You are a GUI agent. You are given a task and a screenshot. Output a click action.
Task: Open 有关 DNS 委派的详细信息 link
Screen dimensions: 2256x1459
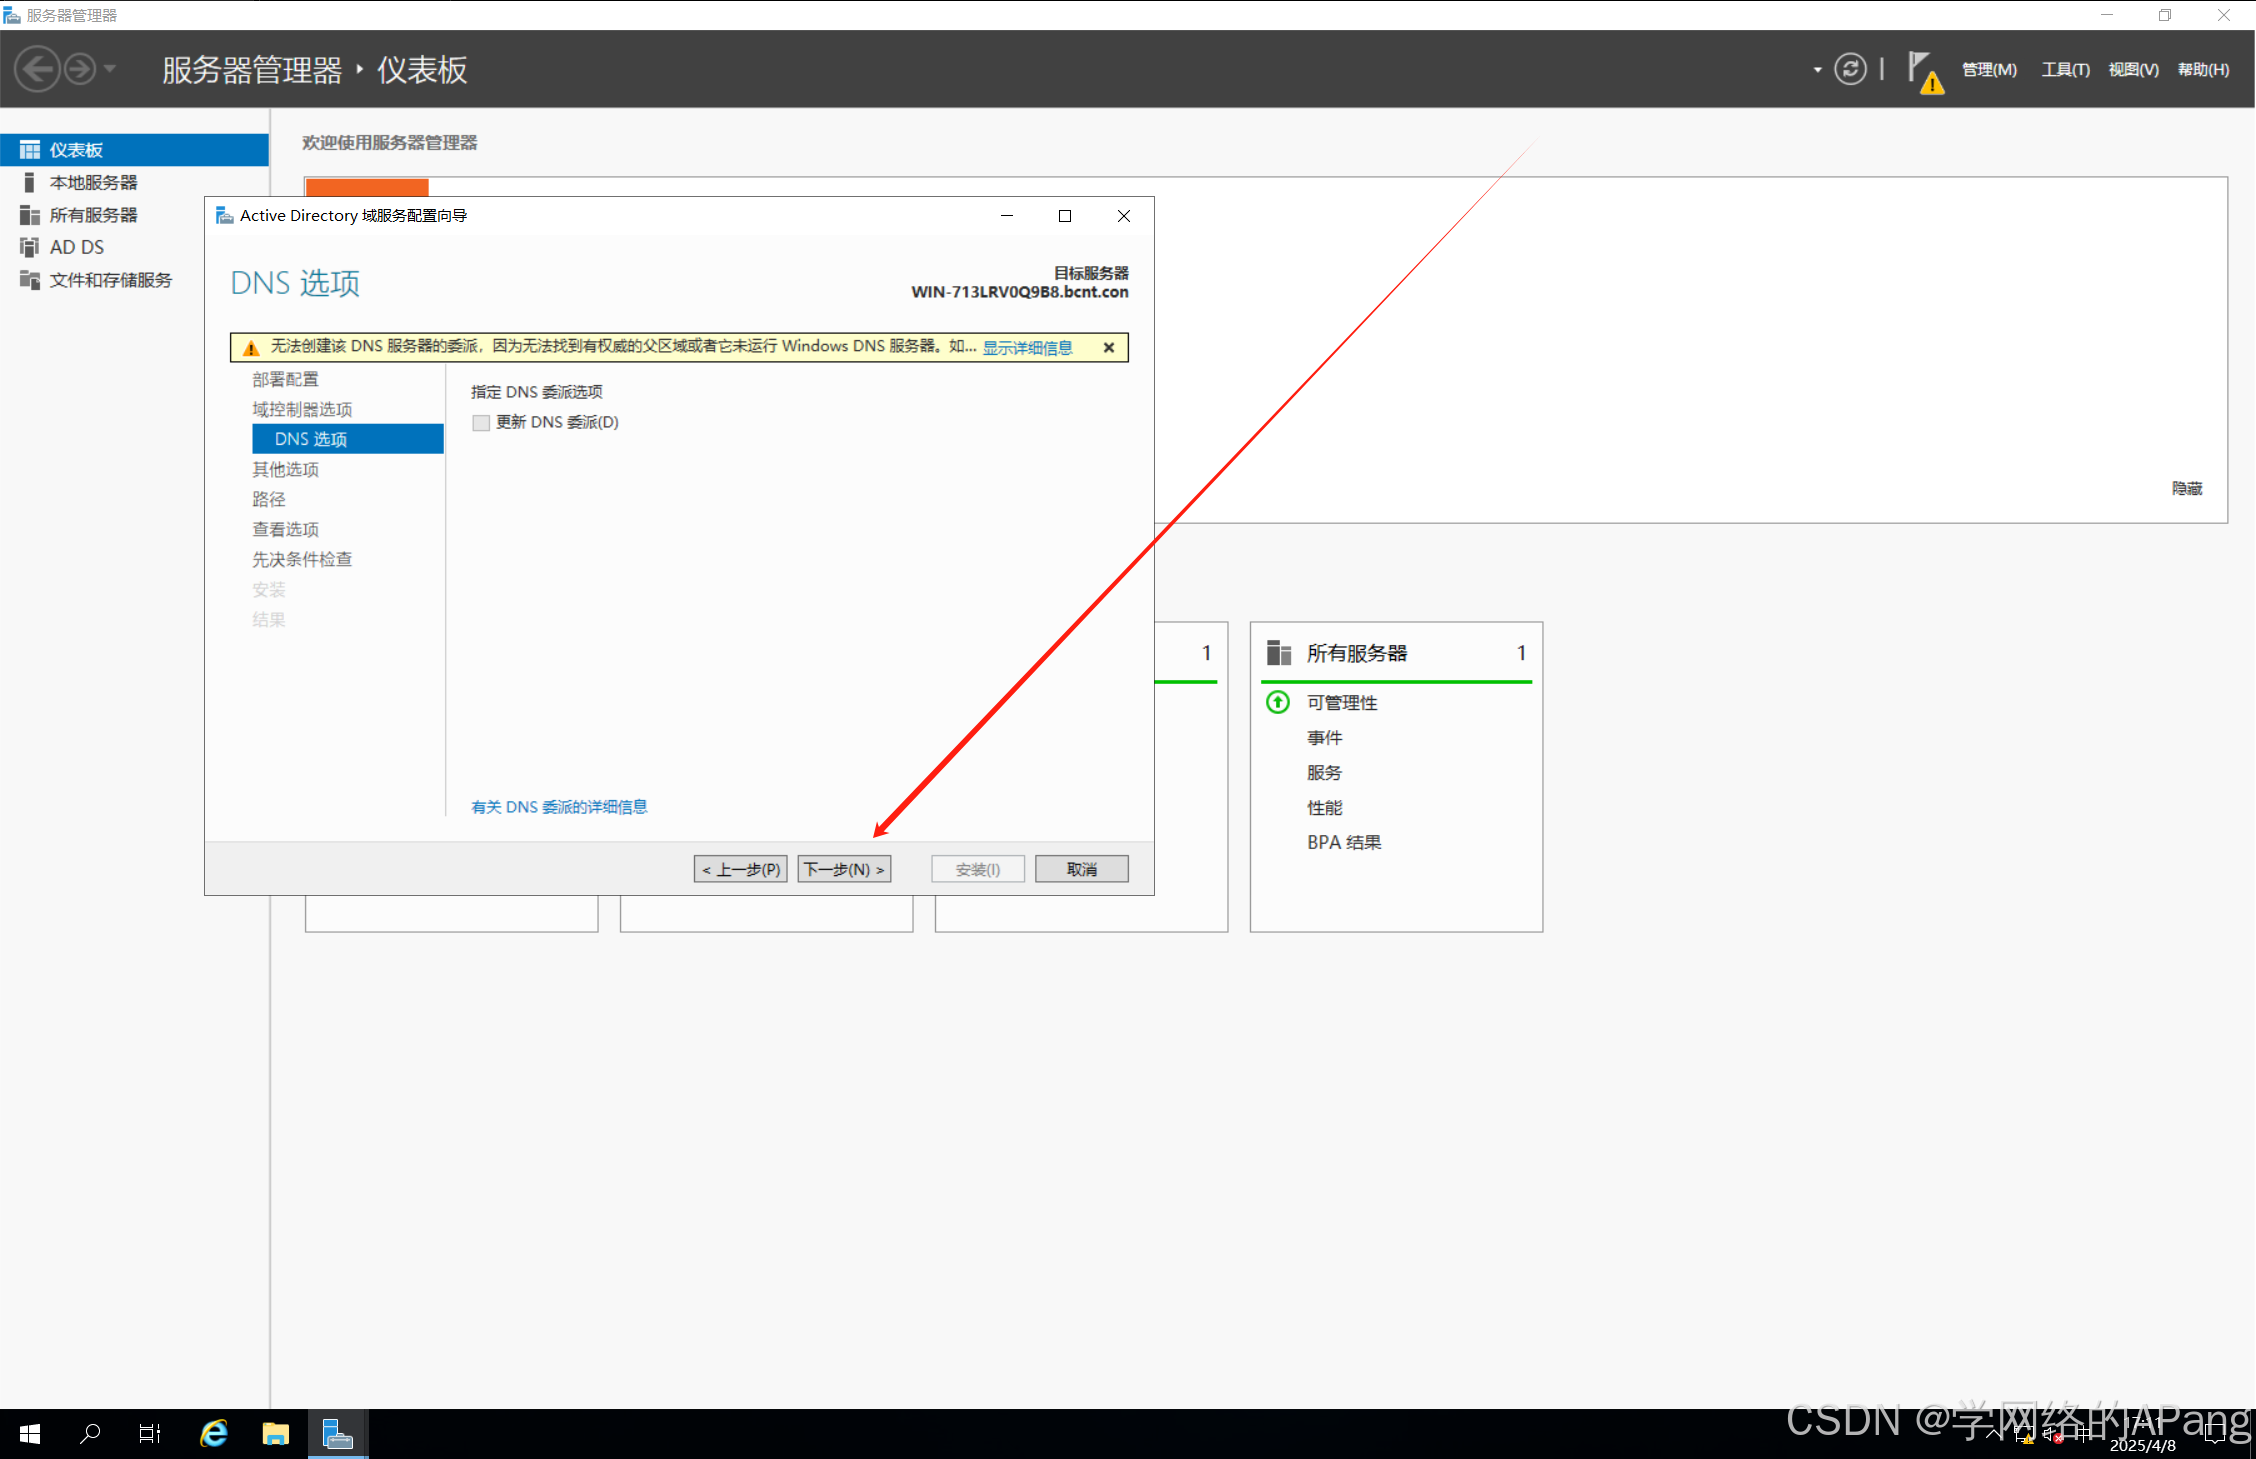tap(559, 807)
